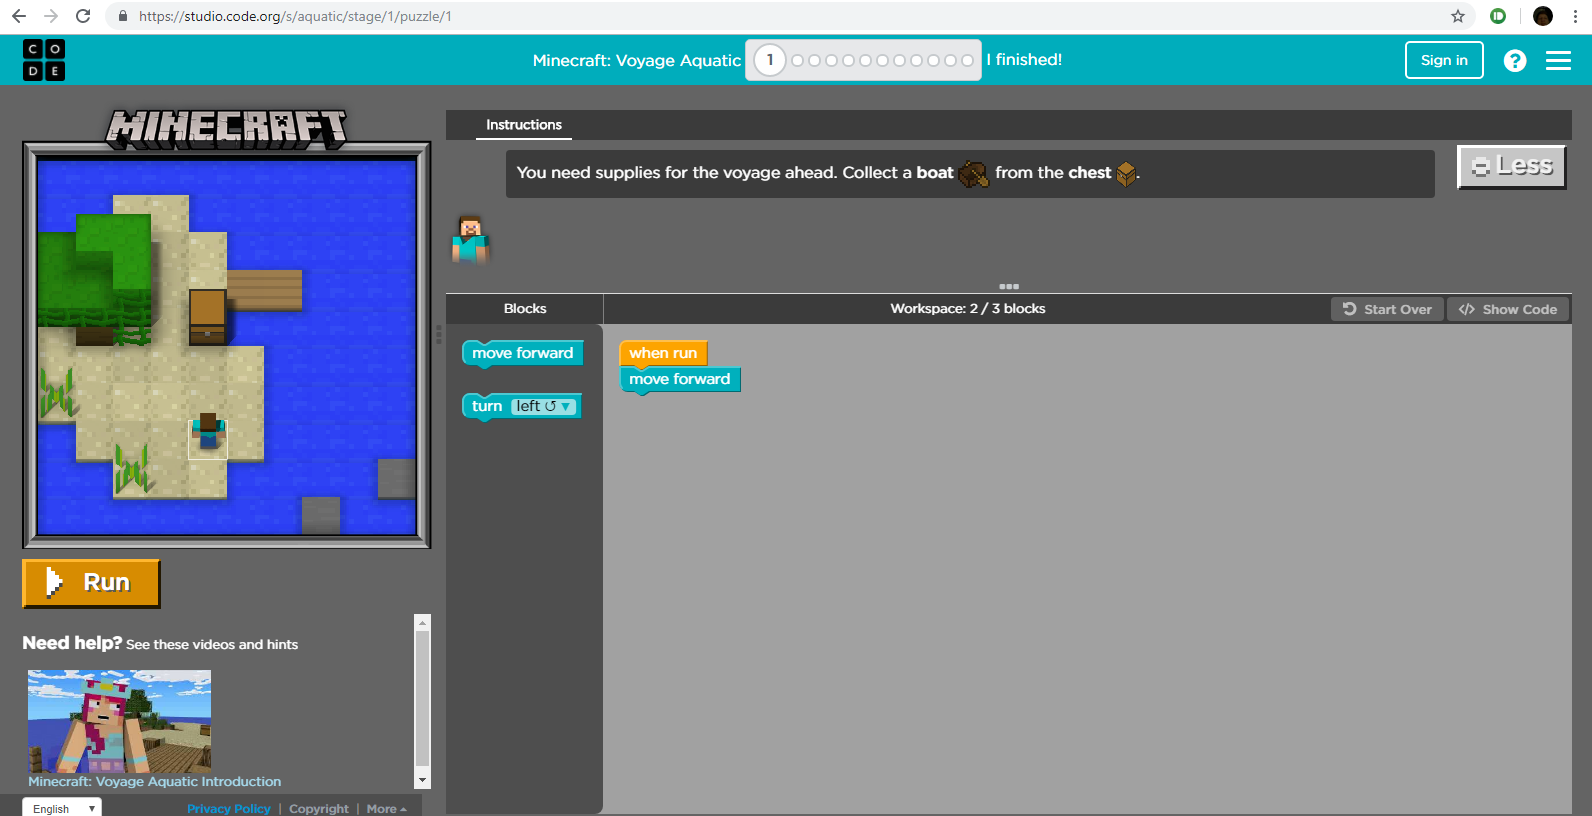Click the I finished! link
The height and width of the screenshot is (816, 1592).
click(1024, 60)
